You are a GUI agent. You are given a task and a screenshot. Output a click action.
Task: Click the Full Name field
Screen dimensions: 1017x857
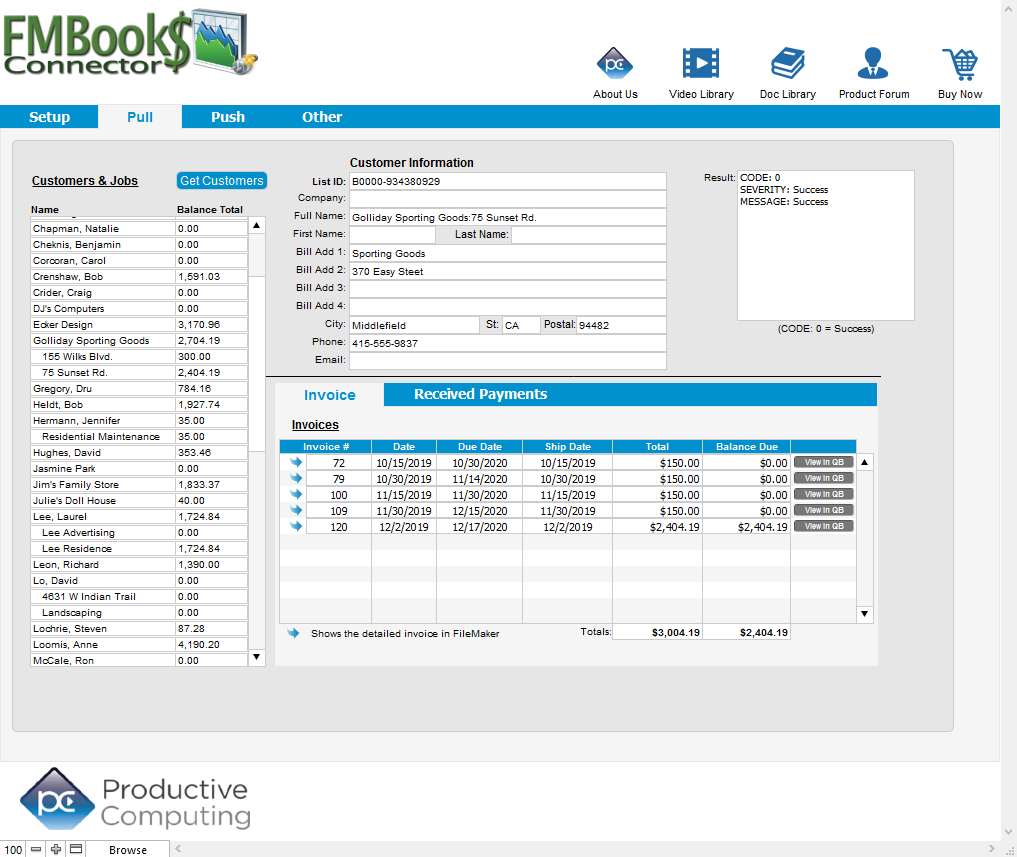pos(508,217)
